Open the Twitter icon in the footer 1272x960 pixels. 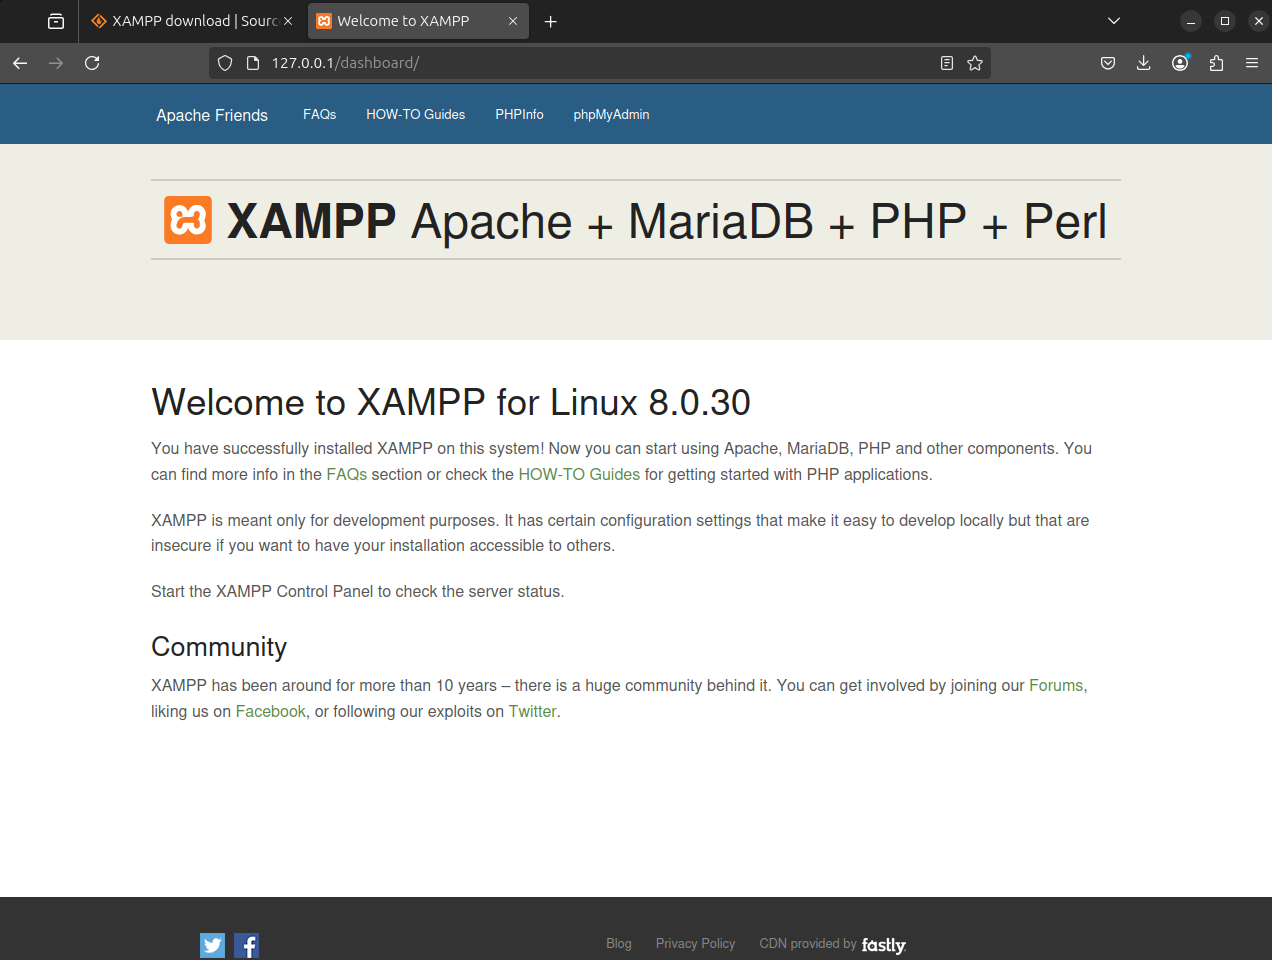coord(212,945)
